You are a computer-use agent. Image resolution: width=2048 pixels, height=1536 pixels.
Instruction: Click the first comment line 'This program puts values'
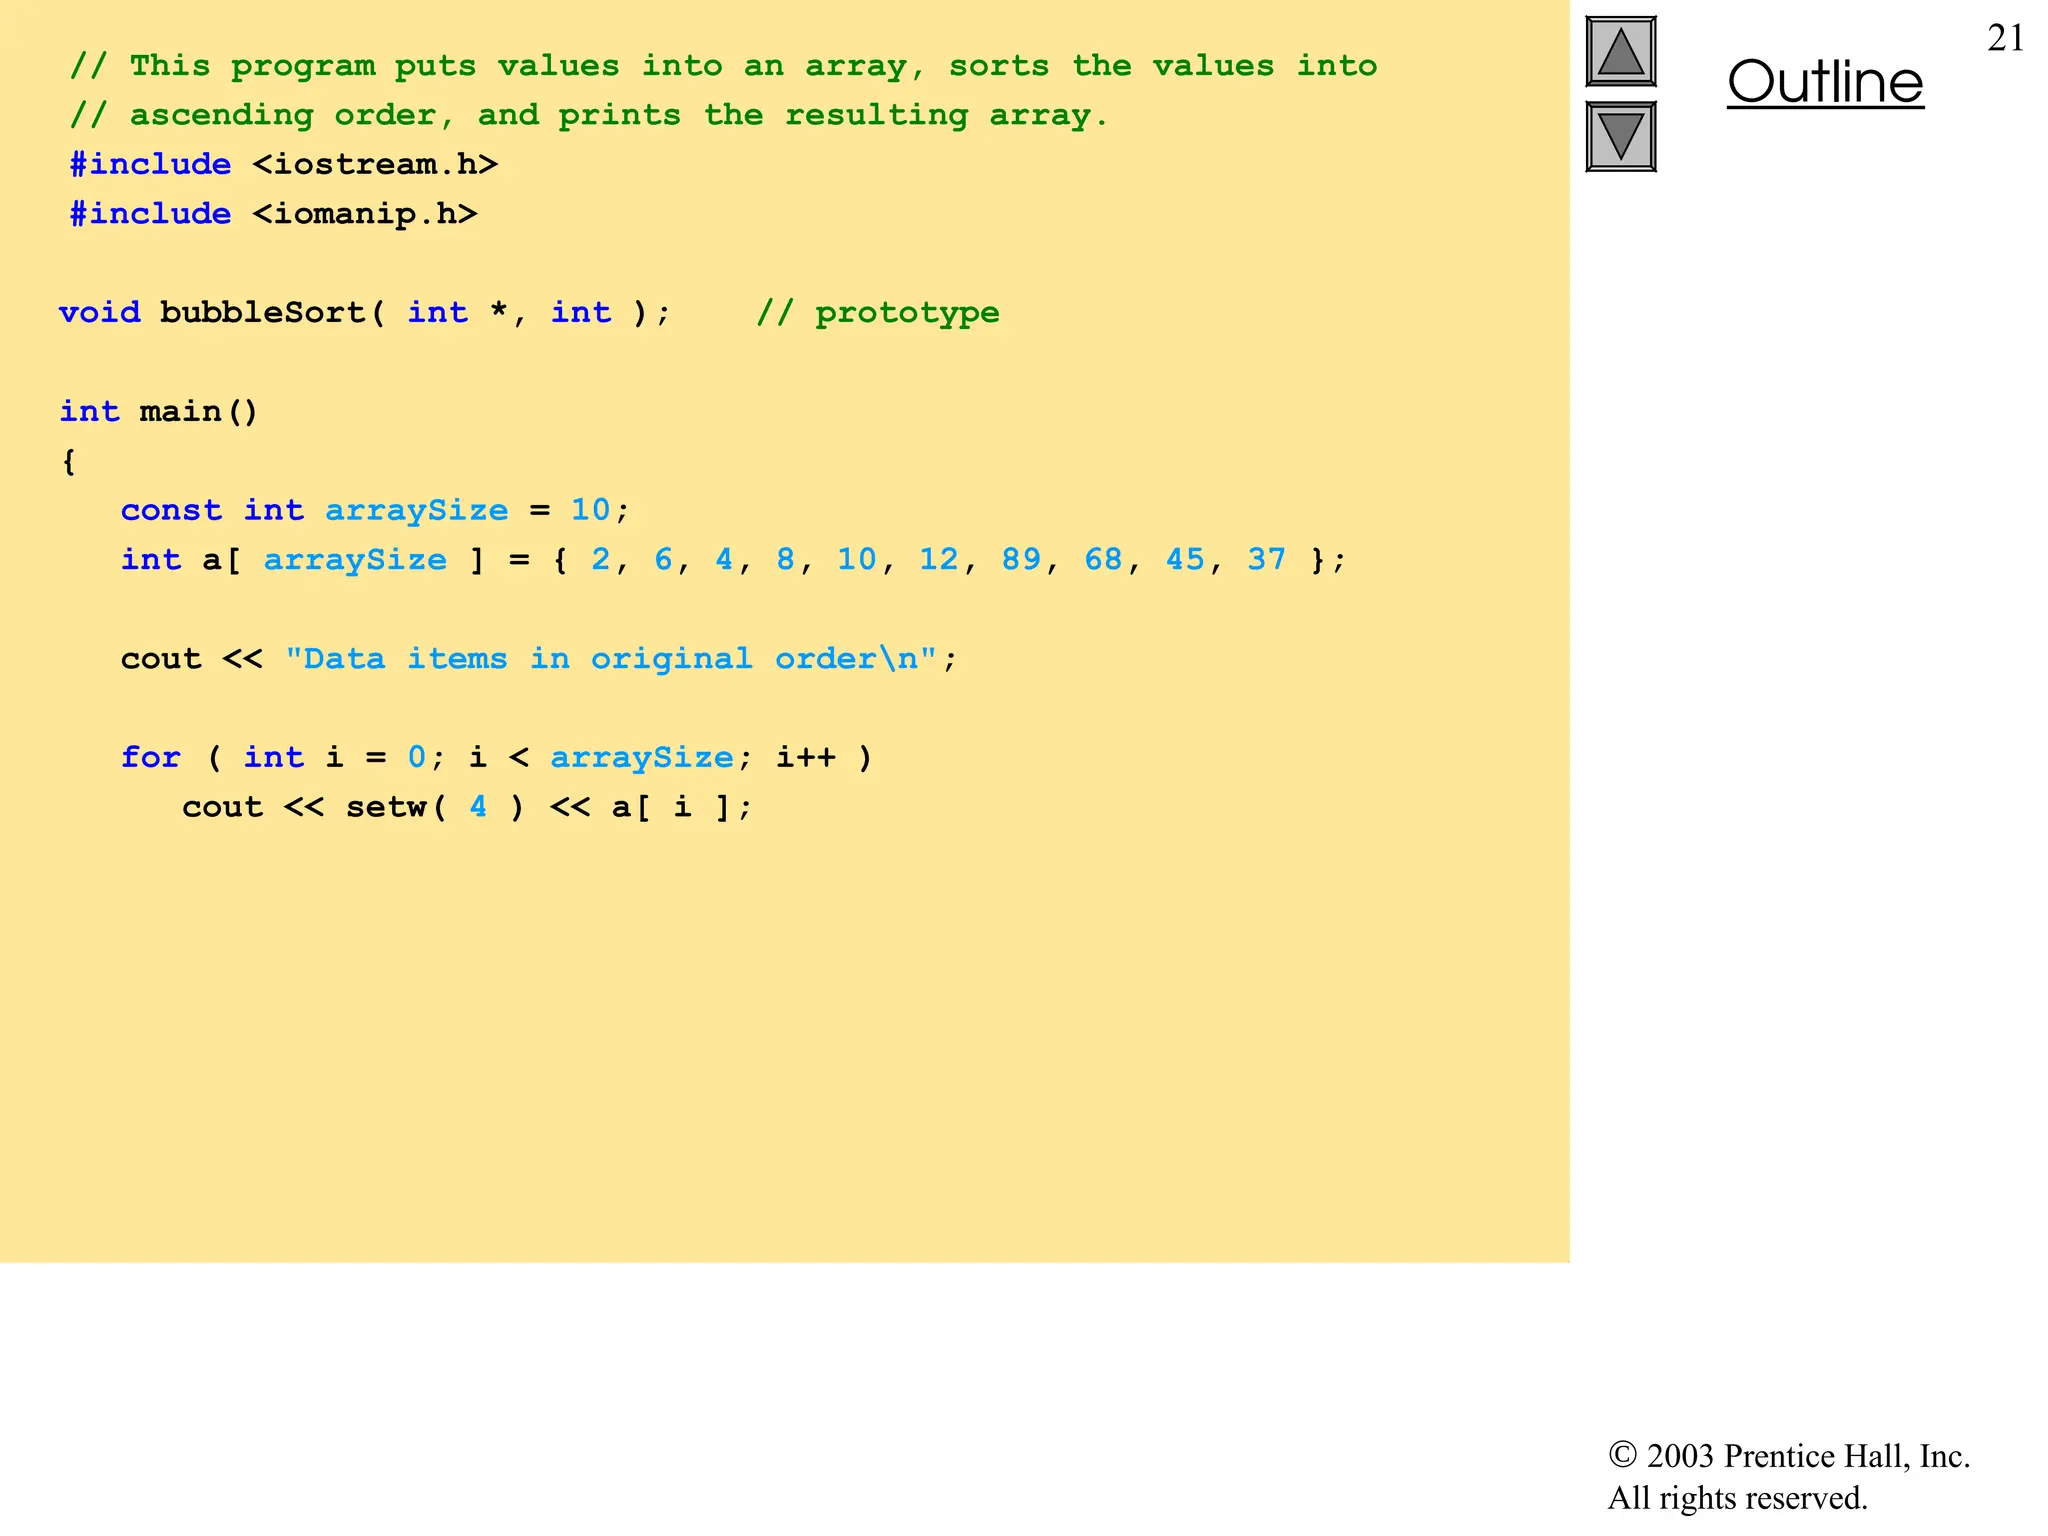(x=723, y=66)
